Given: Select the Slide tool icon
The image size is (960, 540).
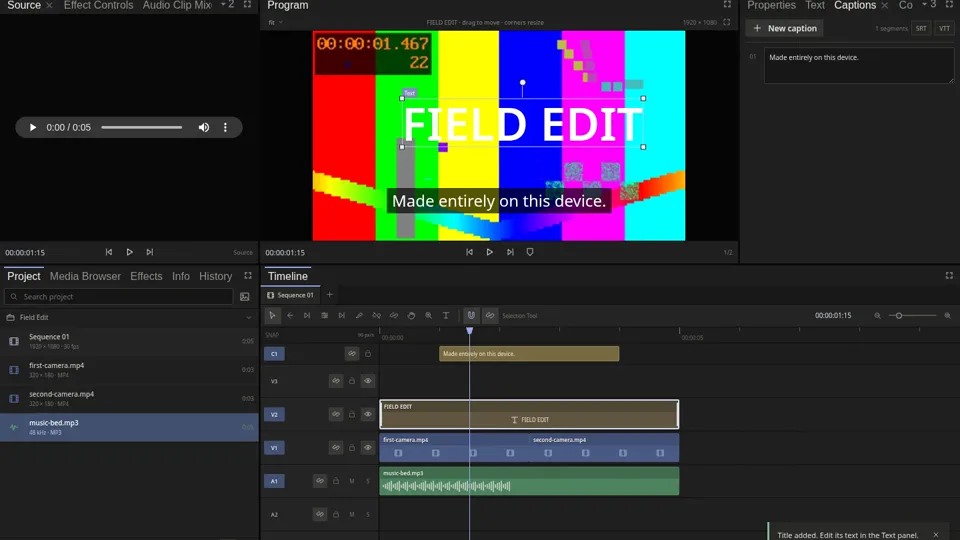Looking at the screenshot, I should [394, 315].
